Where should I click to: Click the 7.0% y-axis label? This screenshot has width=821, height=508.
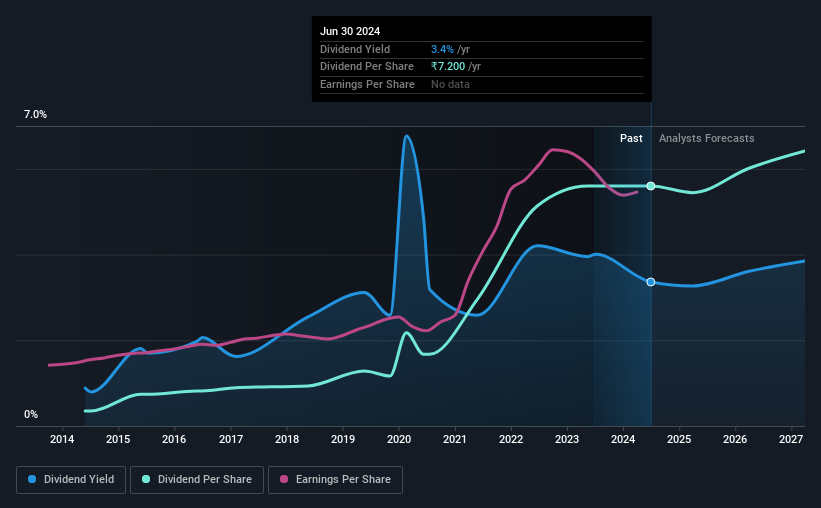[x=35, y=114]
